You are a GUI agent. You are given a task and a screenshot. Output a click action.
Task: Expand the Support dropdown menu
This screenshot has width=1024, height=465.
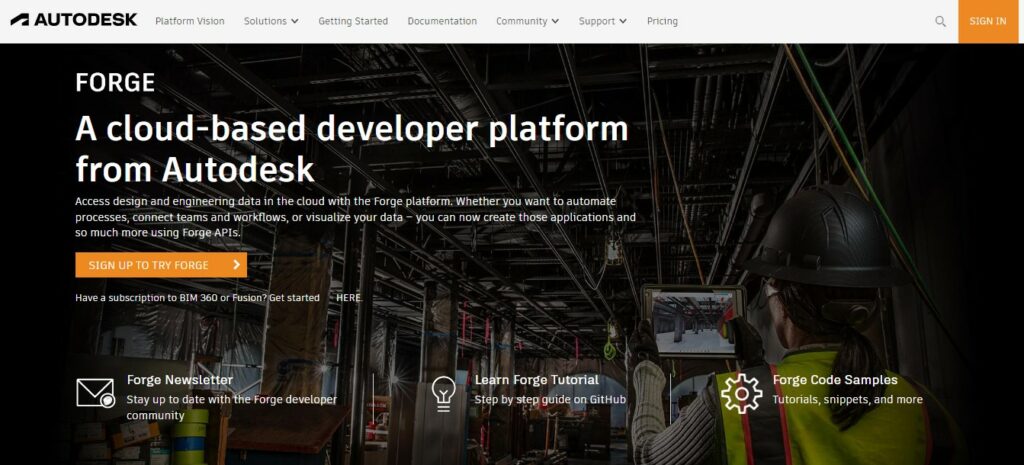point(602,21)
